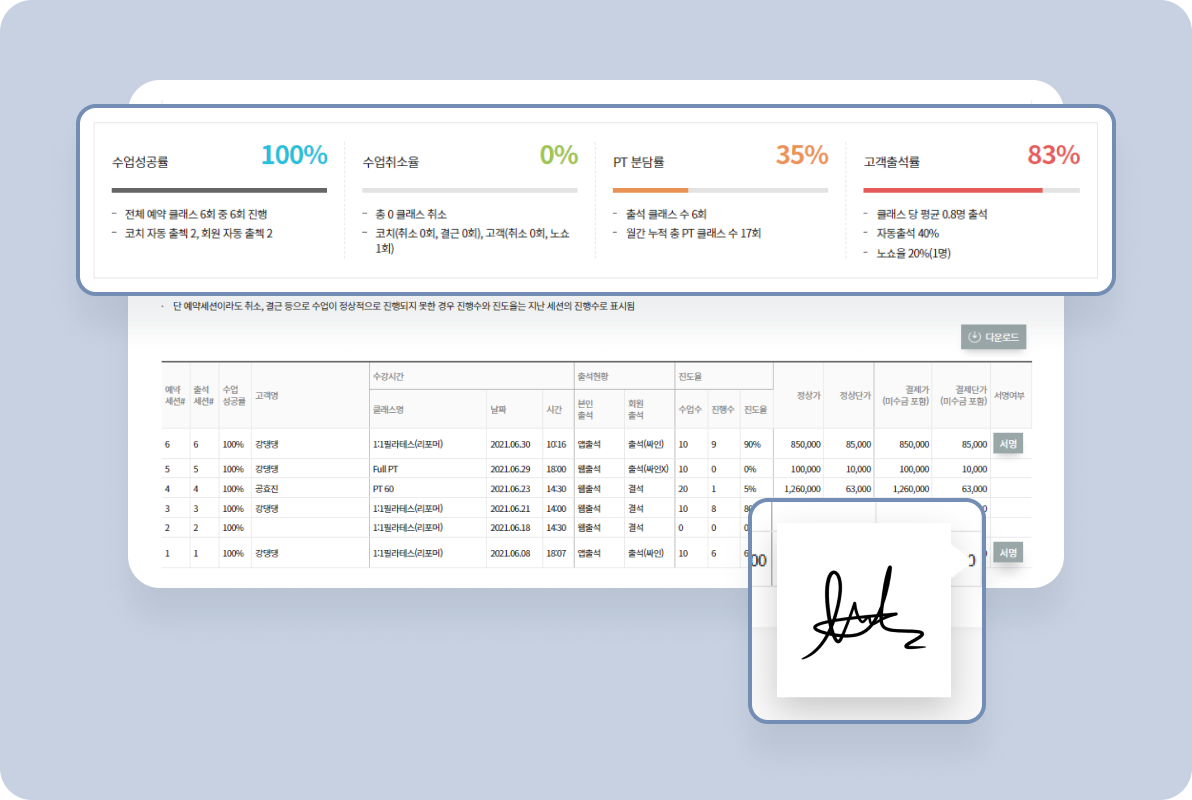Click customer name 공효진 in table
Viewport: 1192px width, 800px height.
tap(267, 489)
